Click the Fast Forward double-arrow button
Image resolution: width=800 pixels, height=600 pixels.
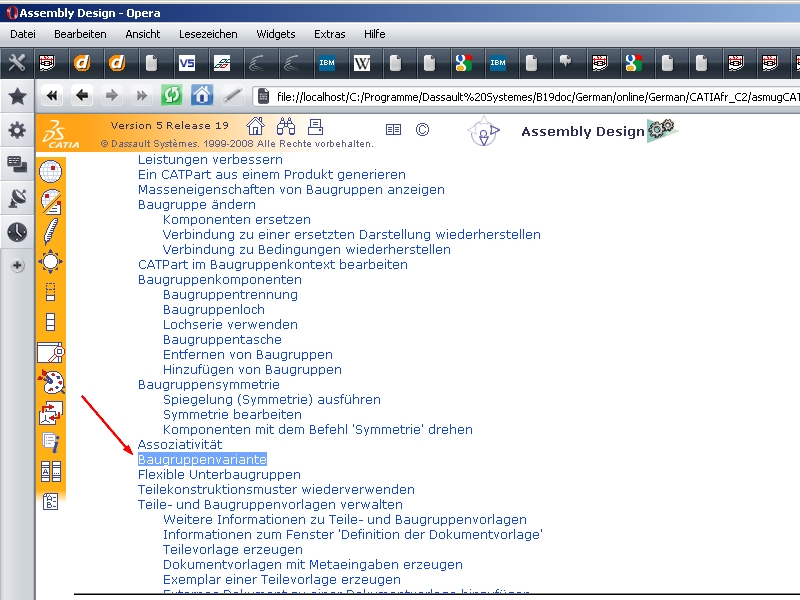[141, 95]
